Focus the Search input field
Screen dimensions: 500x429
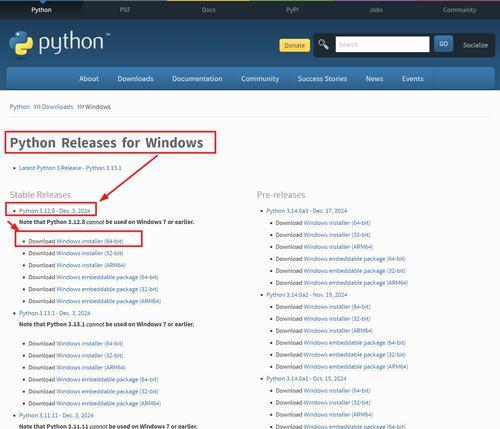click(x=382, y=44)
